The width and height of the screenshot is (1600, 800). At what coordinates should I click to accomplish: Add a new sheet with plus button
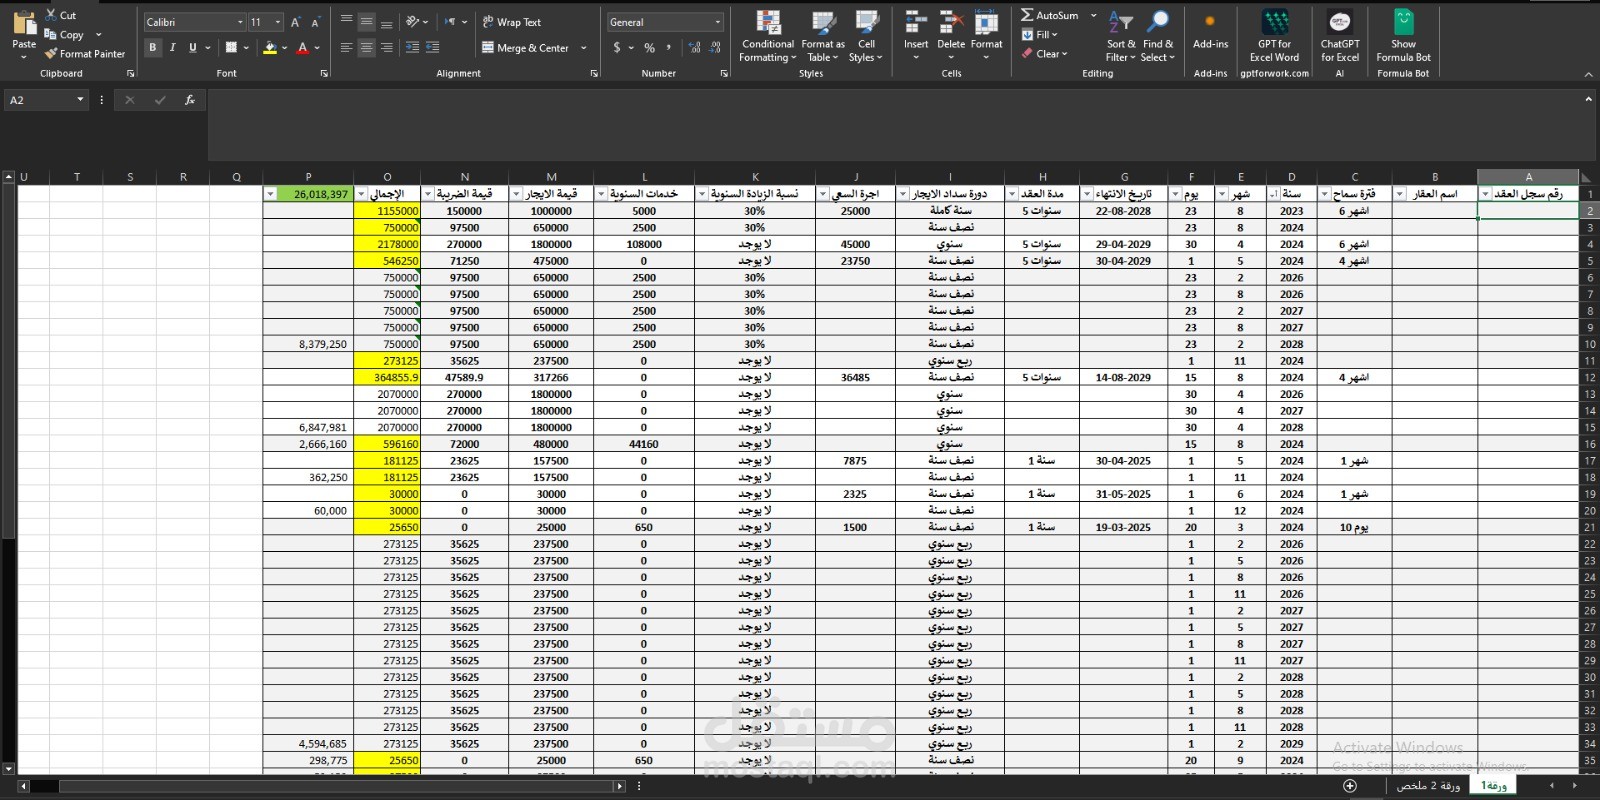[x=1350, y=786]
